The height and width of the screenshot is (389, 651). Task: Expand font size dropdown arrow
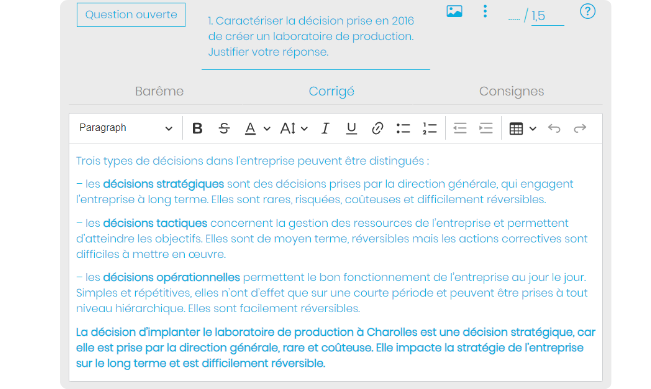point(304,129)
